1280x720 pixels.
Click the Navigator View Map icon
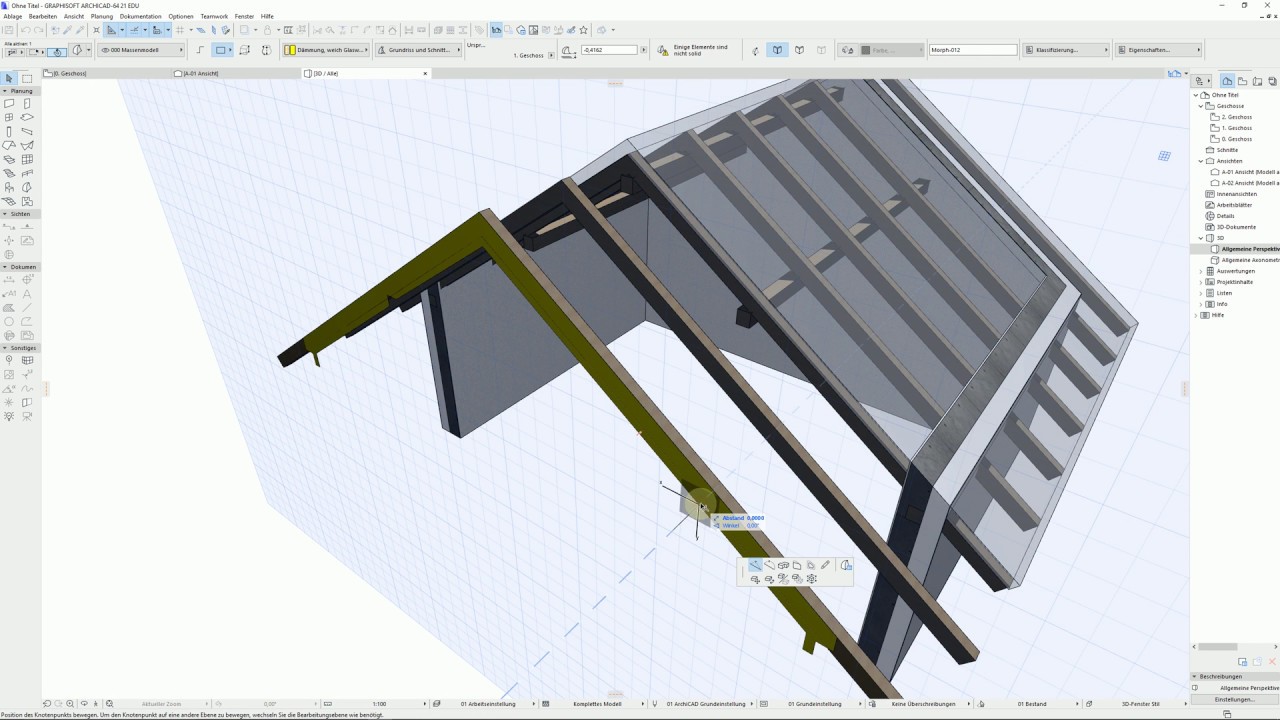[x=1242, y=81]
